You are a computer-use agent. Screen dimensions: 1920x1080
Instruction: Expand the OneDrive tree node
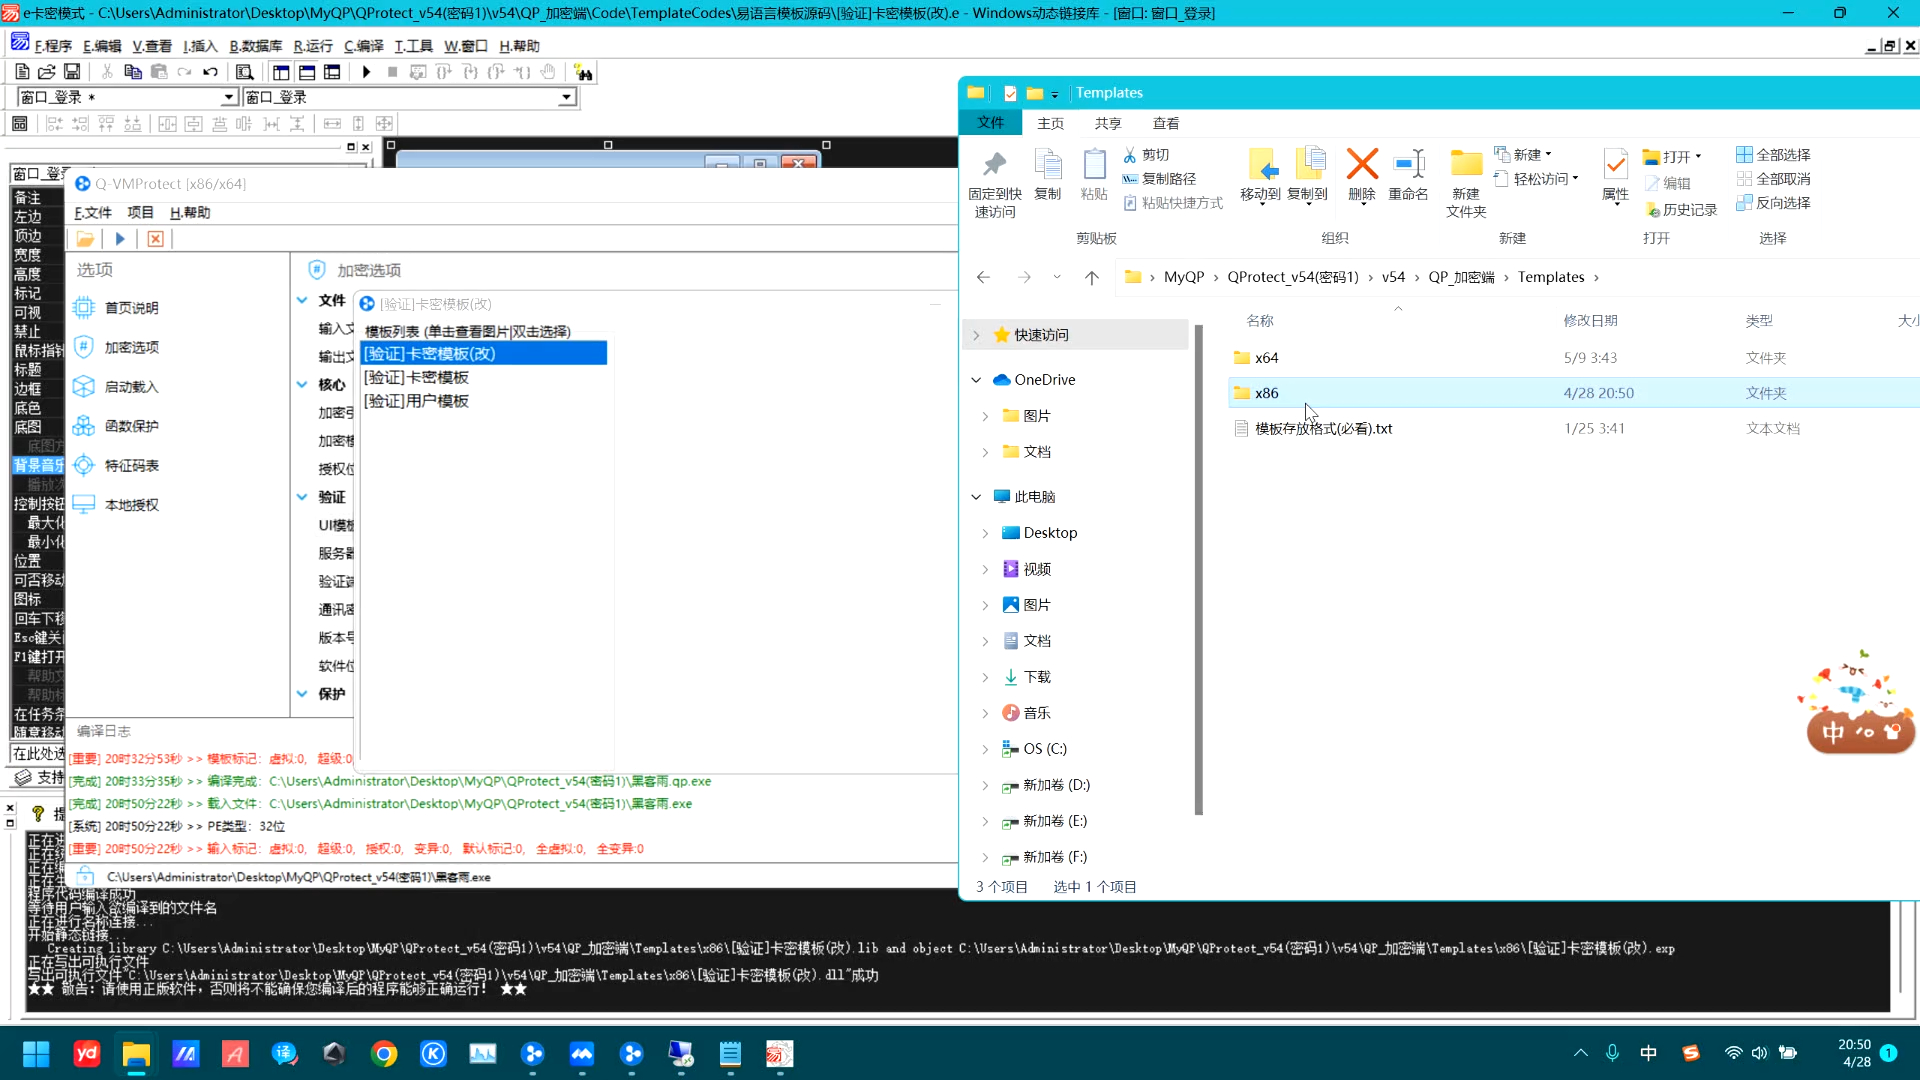[x=976, y=380]
